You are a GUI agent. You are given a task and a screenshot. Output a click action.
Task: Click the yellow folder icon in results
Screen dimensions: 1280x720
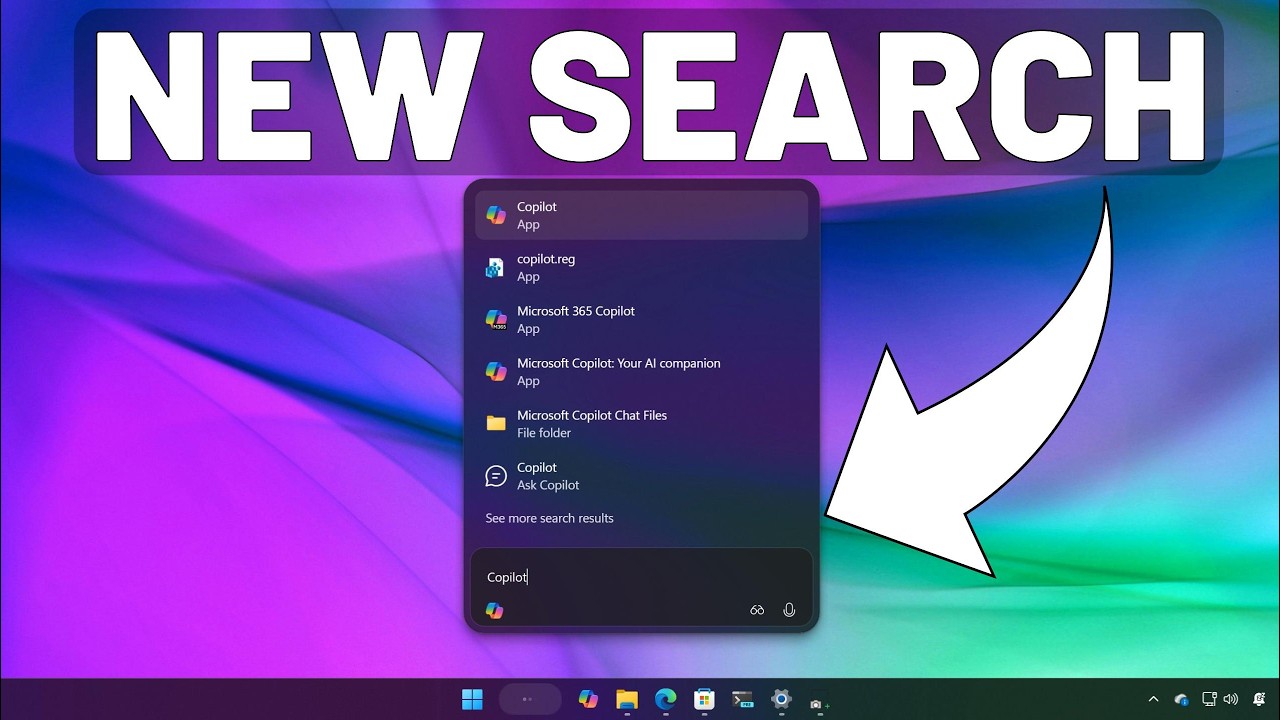click(496, 423)
